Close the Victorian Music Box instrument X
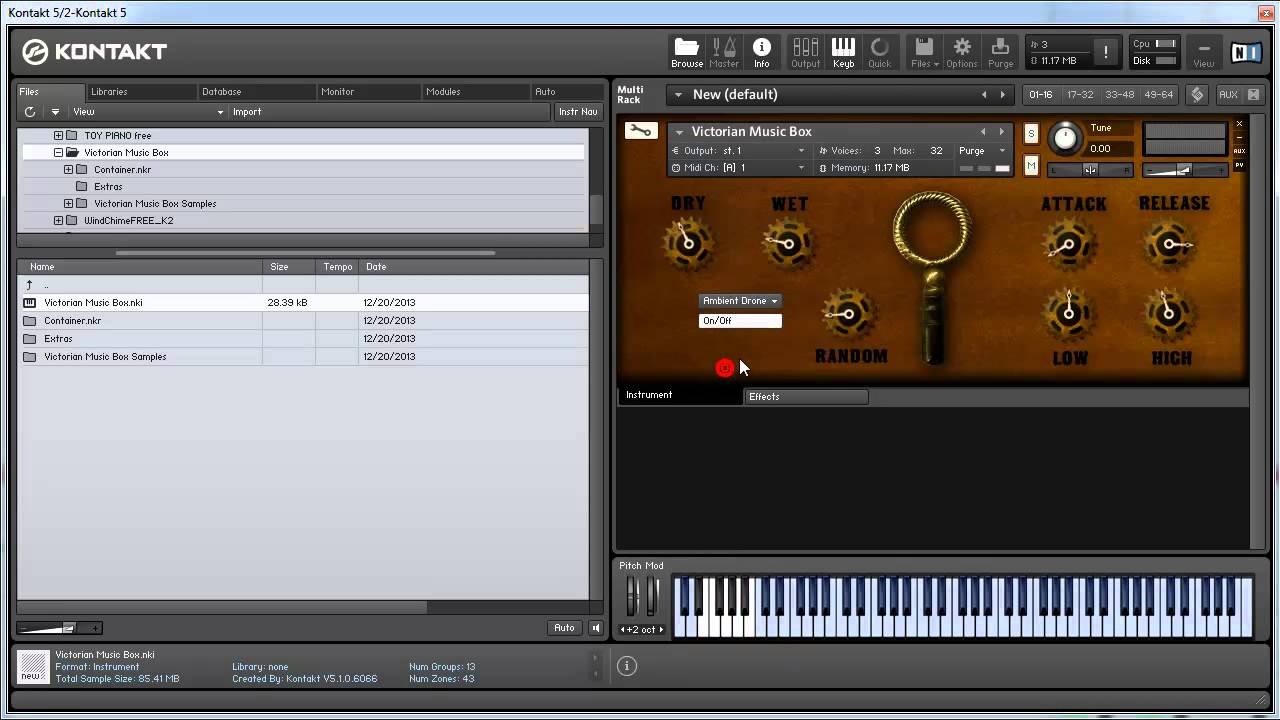 click(x=1239, y=124)
